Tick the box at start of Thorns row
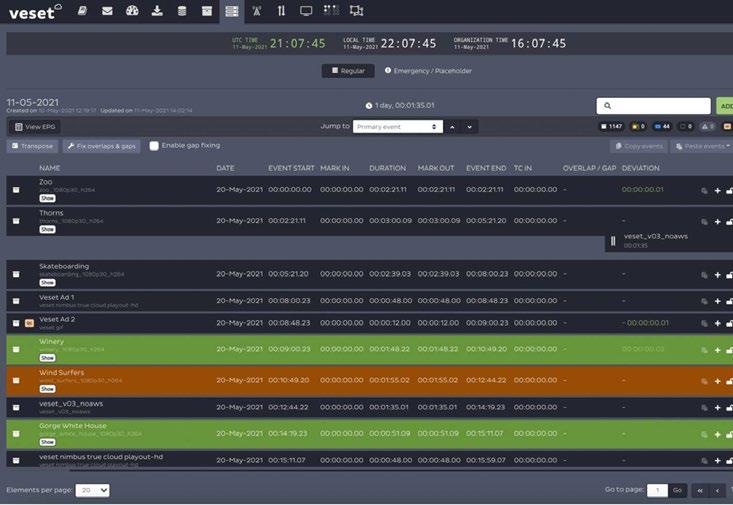733x505 pixels. [16, 221]
